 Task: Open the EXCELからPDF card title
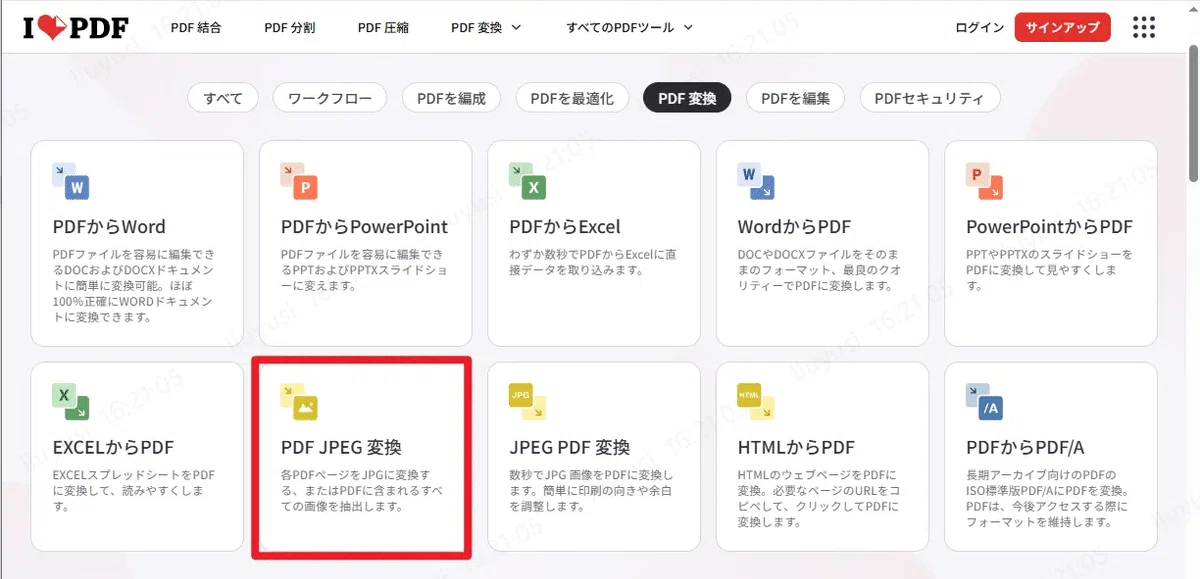113,447
